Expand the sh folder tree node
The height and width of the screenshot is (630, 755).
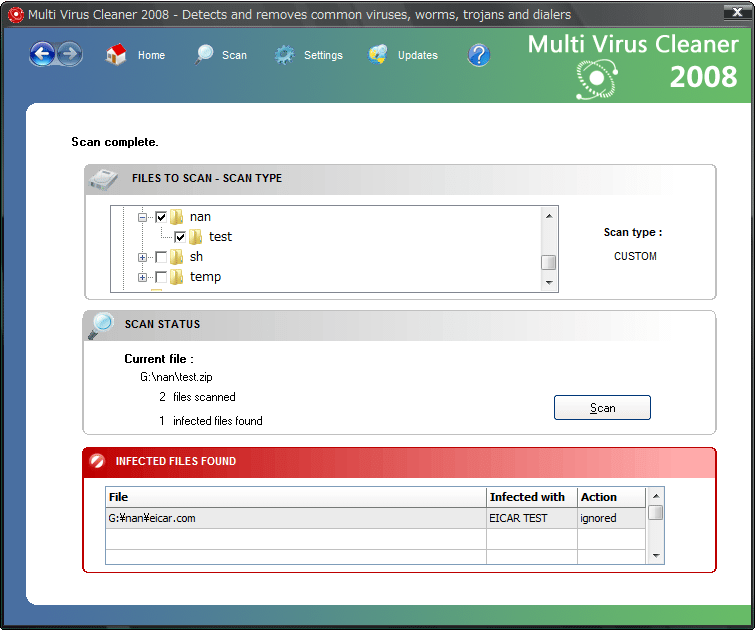142,257
